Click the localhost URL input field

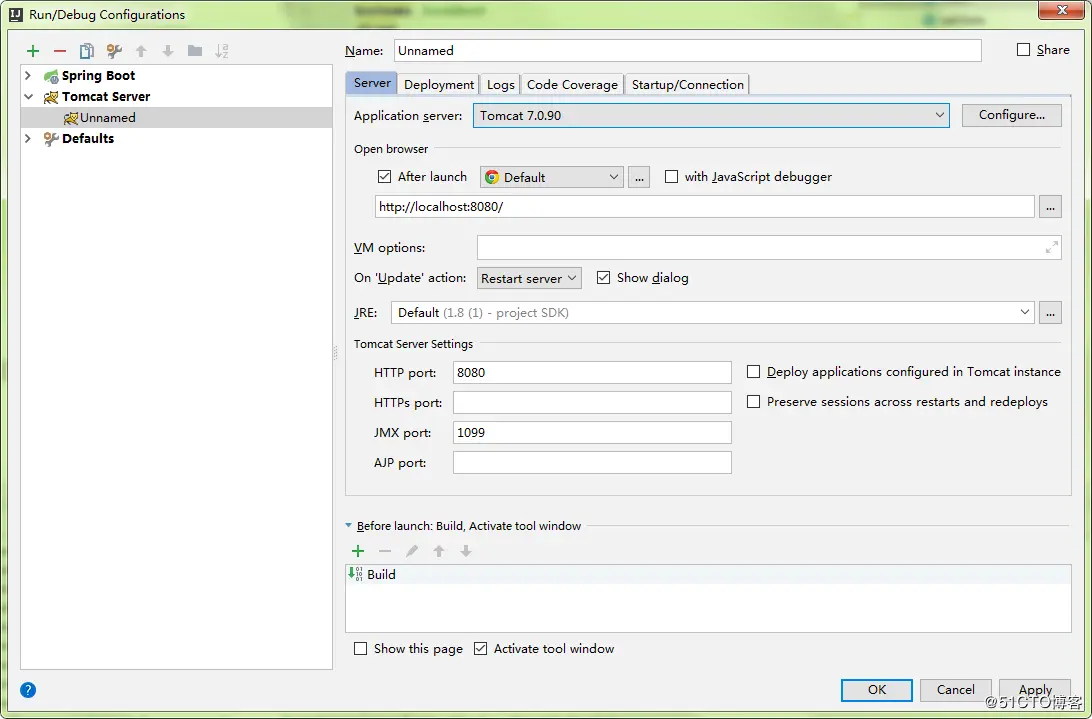(x=705, y=207)
